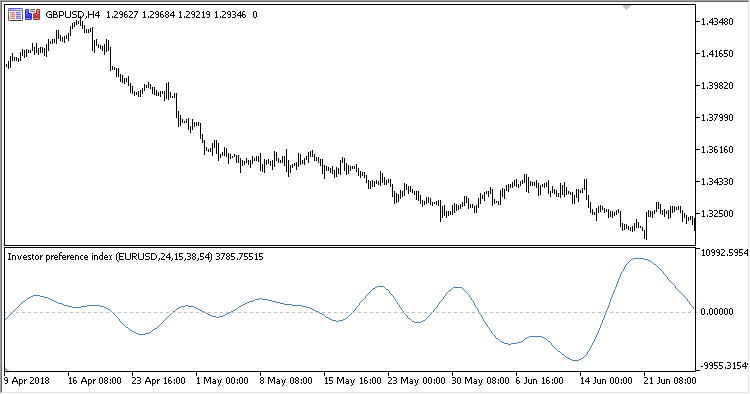Click the 1.34330 price scale label
This screenshot has height=394, width=750.
(717, 182)
